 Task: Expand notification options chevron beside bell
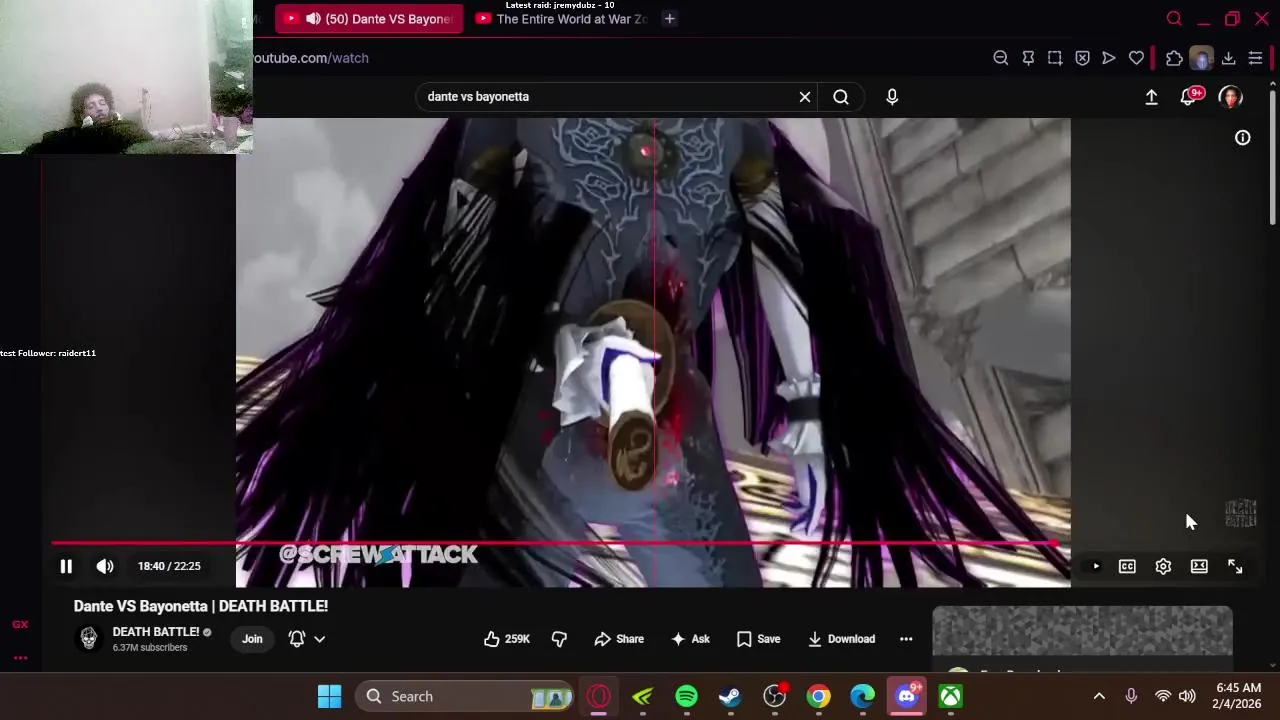[320, 639]
